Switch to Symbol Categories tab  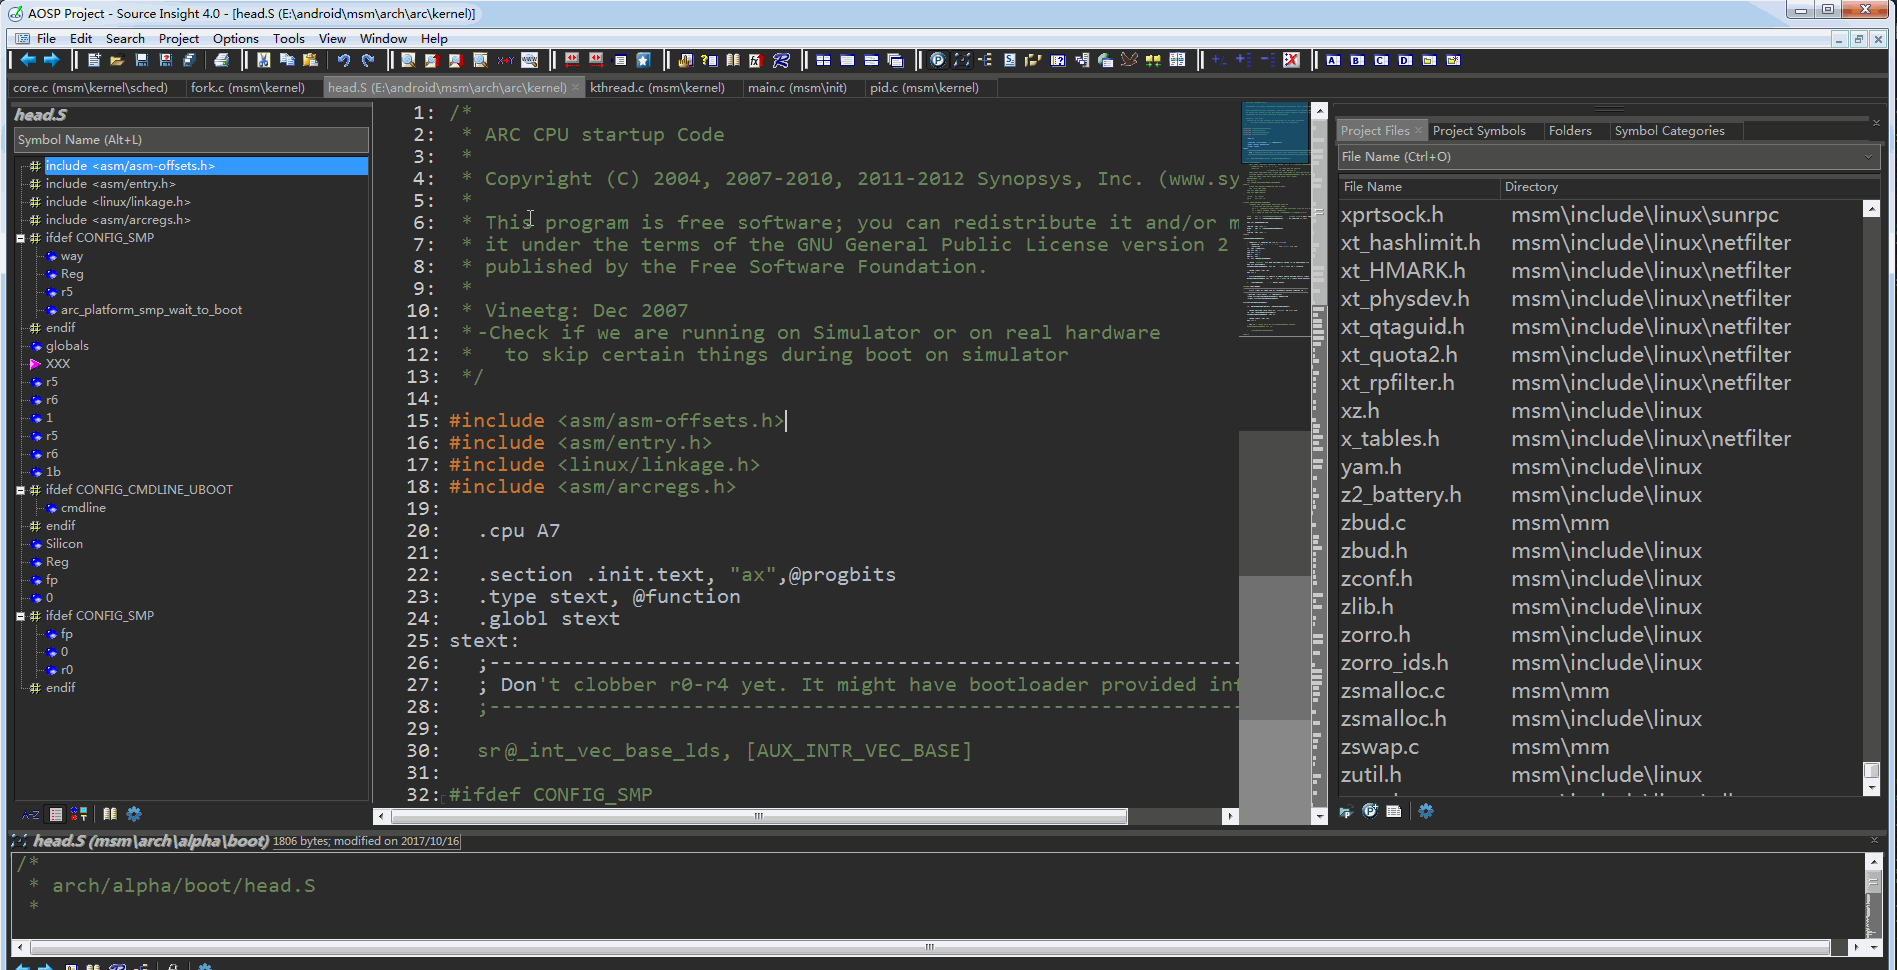tap(1669, 131)
